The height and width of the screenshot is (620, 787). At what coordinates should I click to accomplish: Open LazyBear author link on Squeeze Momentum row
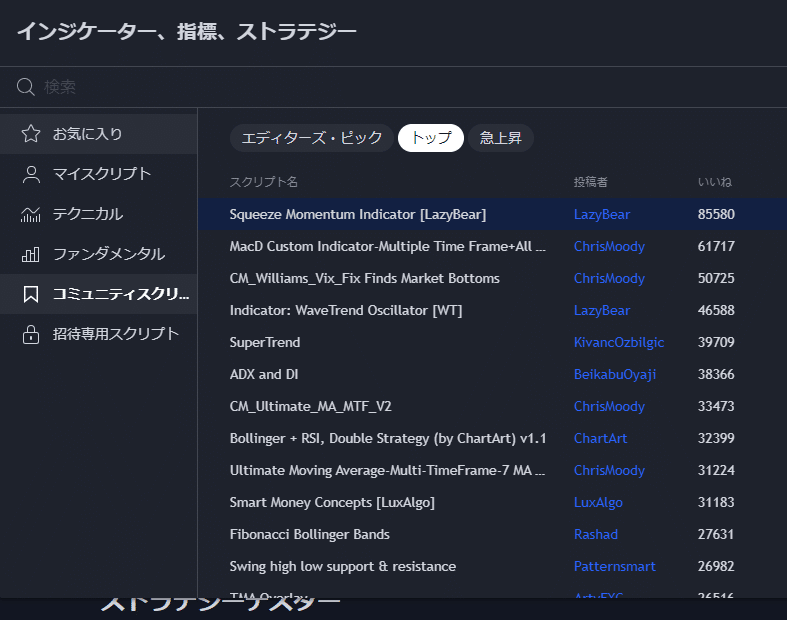pyautogui.click(x=602, y=215)
